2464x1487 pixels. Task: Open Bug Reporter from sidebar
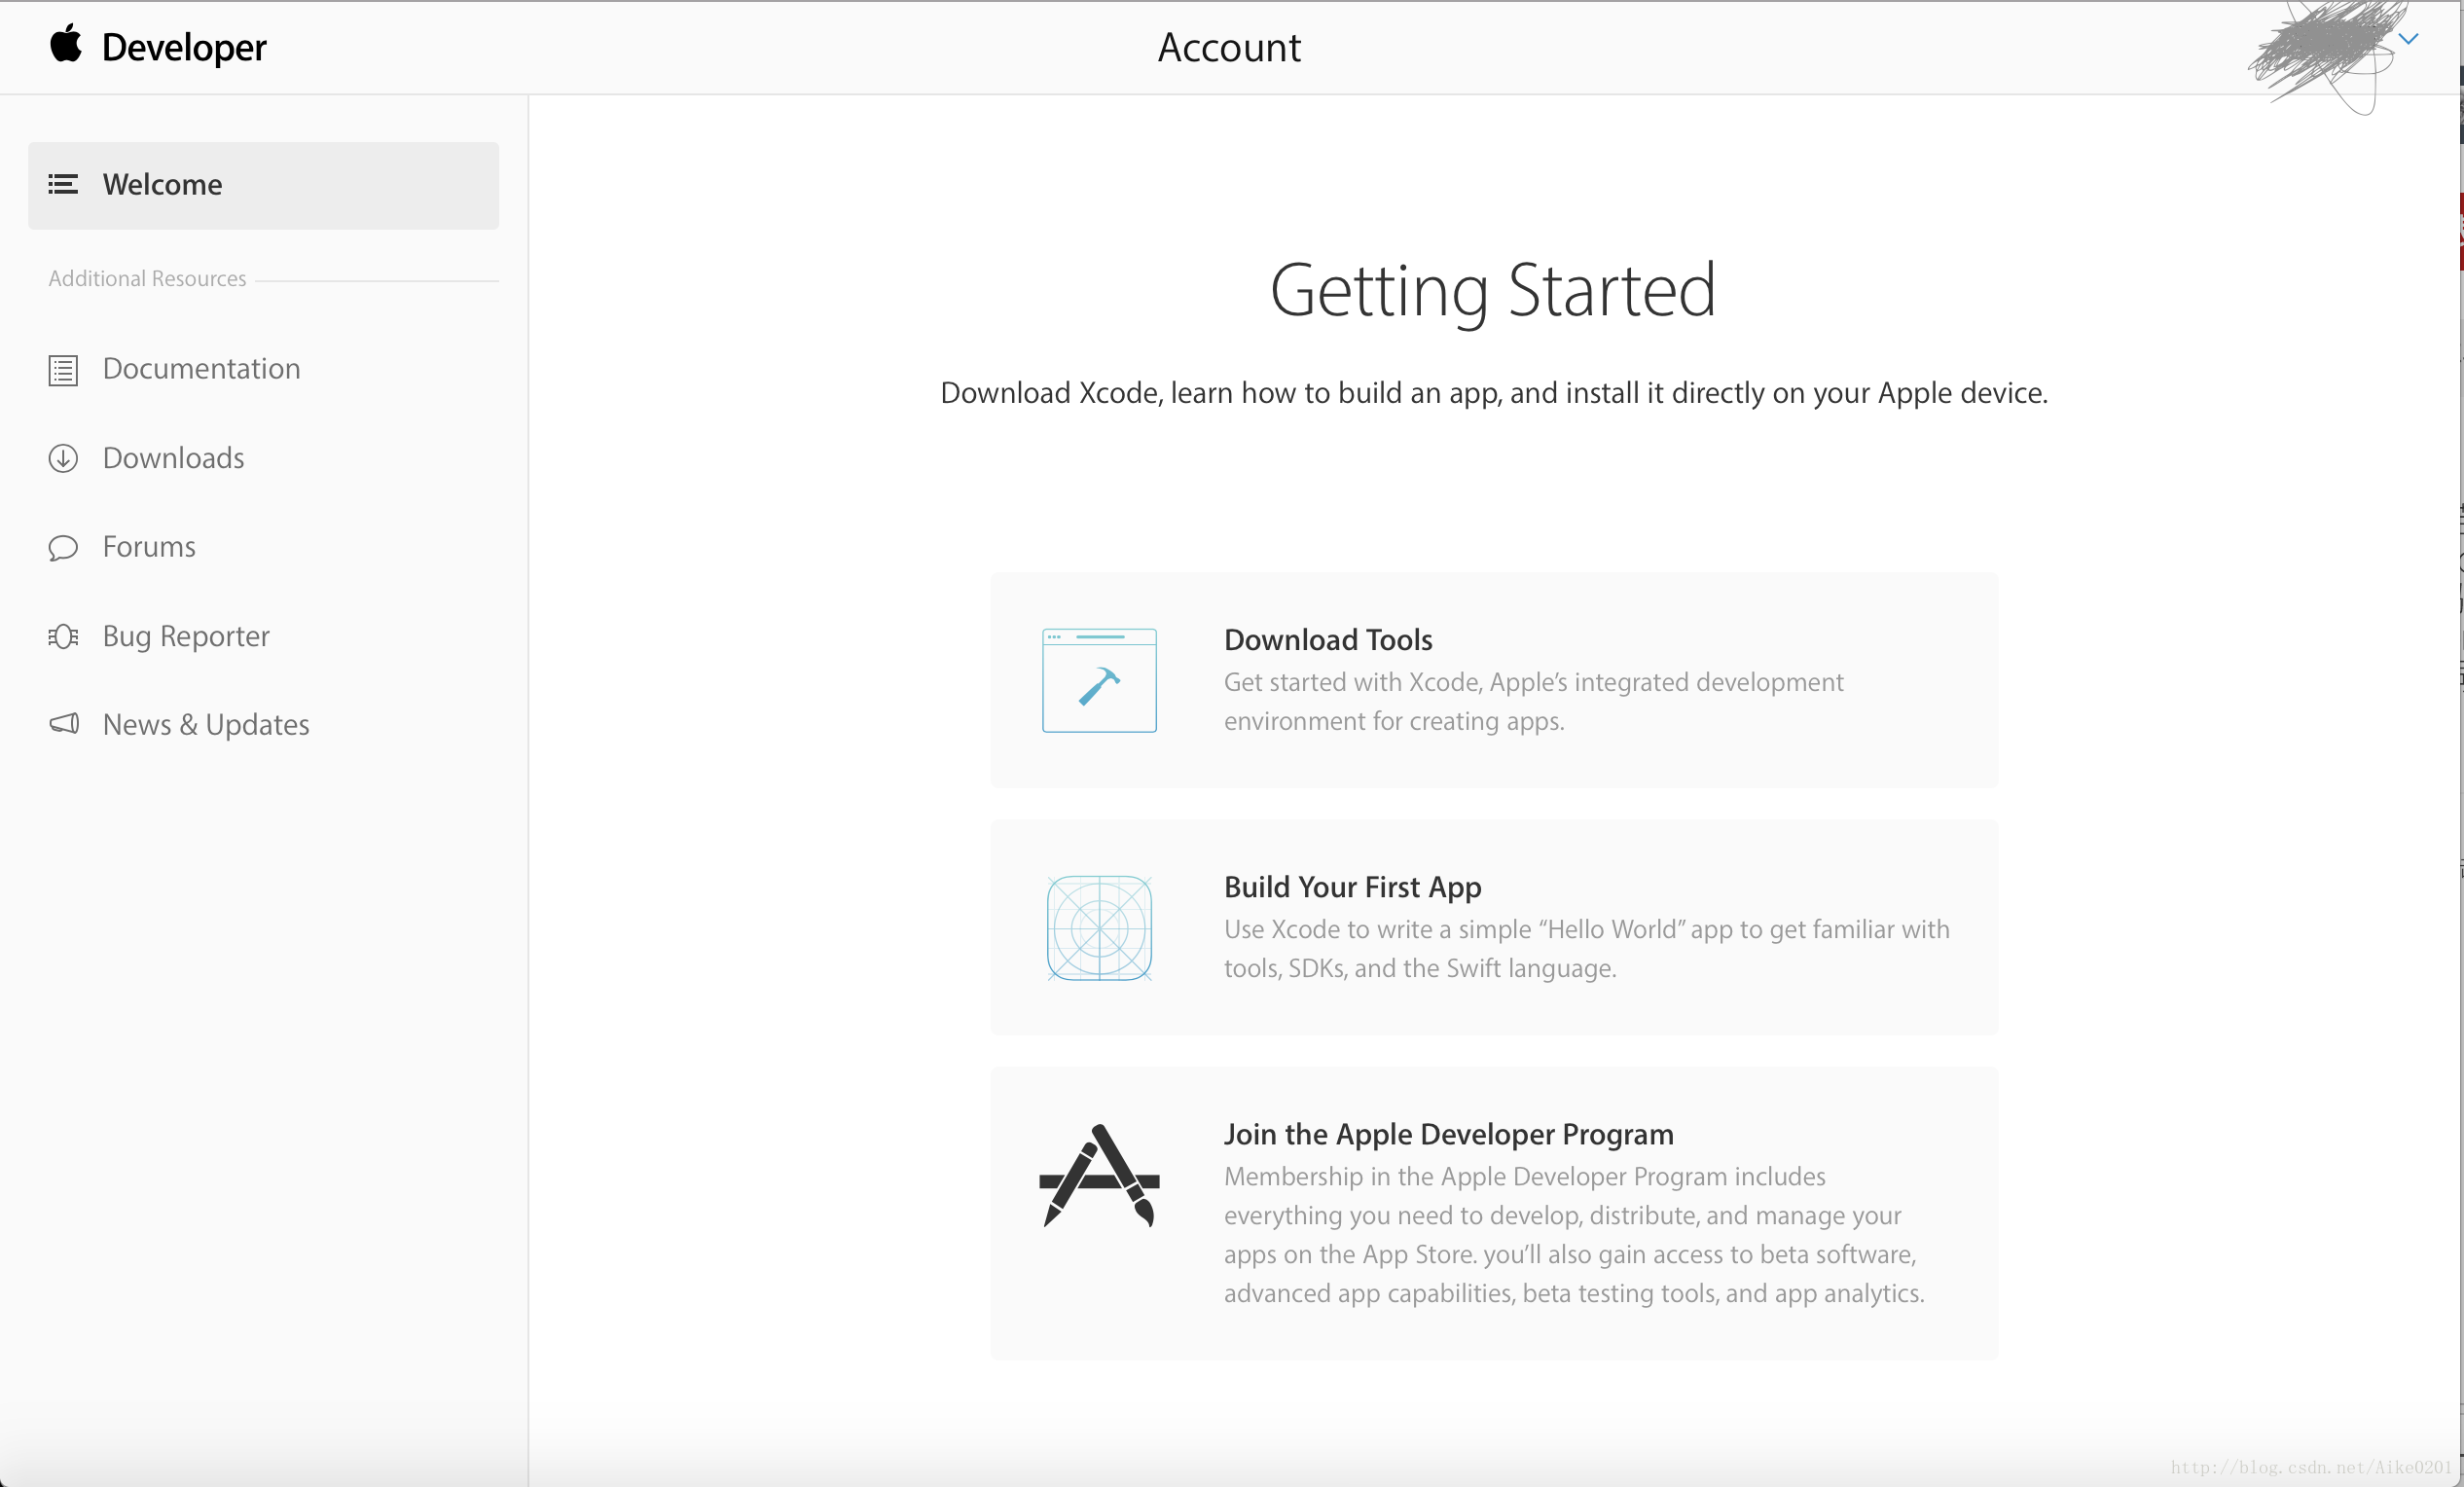click(x=186, y=636)
